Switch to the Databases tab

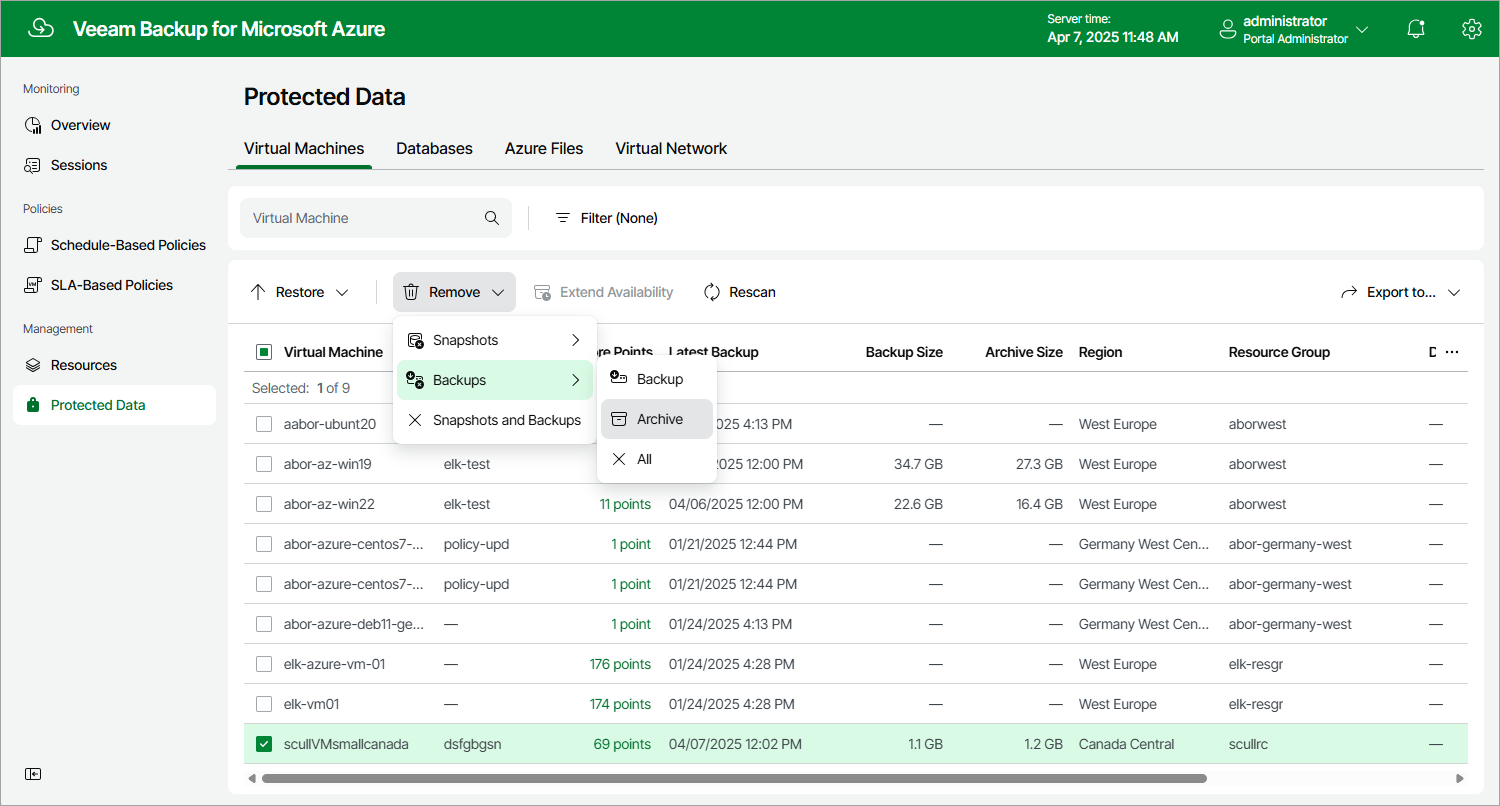tap(434, 148)
